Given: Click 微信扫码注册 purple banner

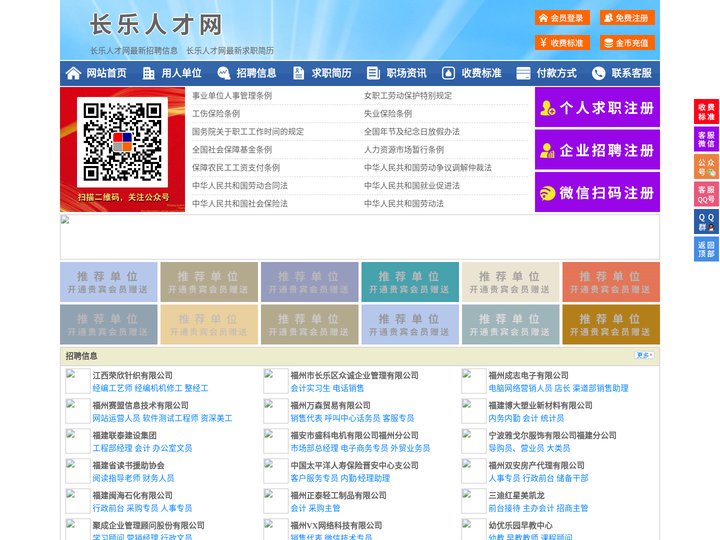Looking at the screenshot, I should click(597, 192).
